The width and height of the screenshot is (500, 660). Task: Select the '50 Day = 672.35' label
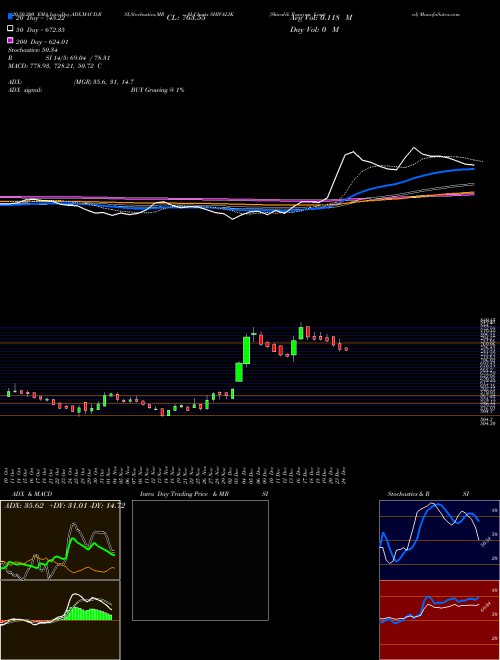(41, 29)
